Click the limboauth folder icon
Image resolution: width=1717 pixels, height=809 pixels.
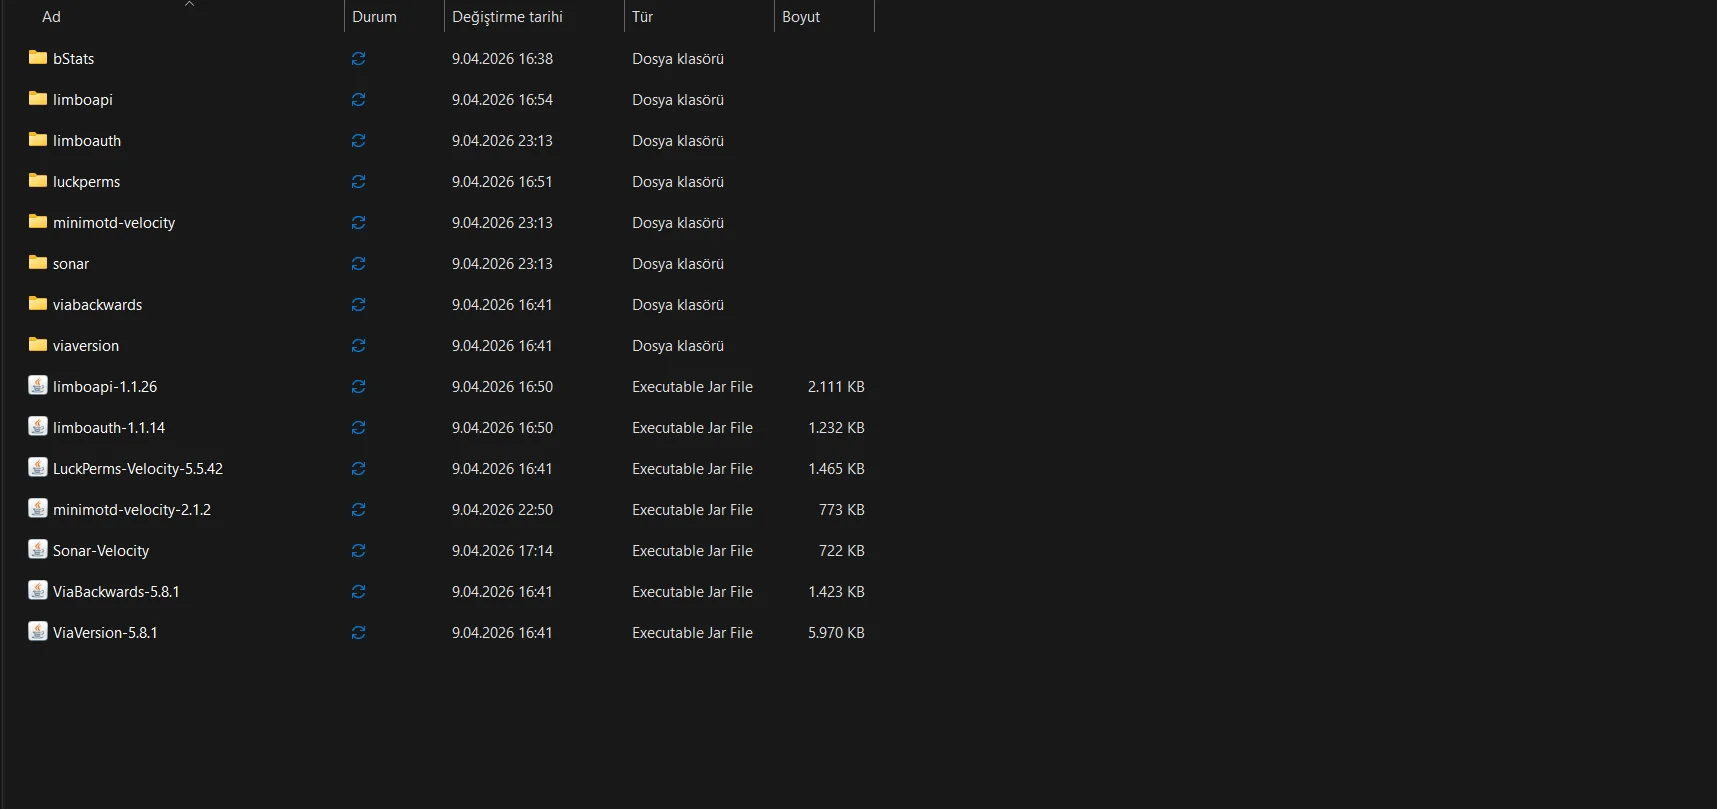[x=38, y=140]
